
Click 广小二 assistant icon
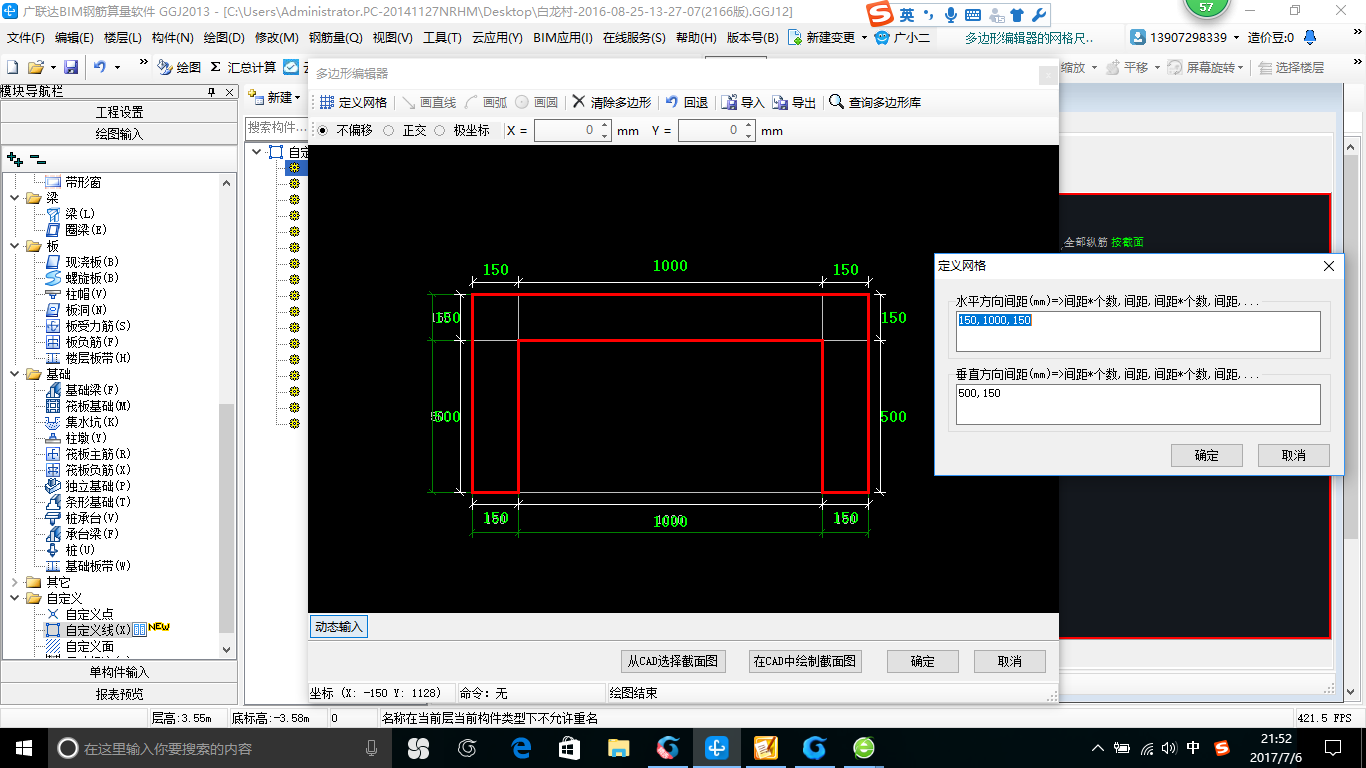click(x=882, y=37)
